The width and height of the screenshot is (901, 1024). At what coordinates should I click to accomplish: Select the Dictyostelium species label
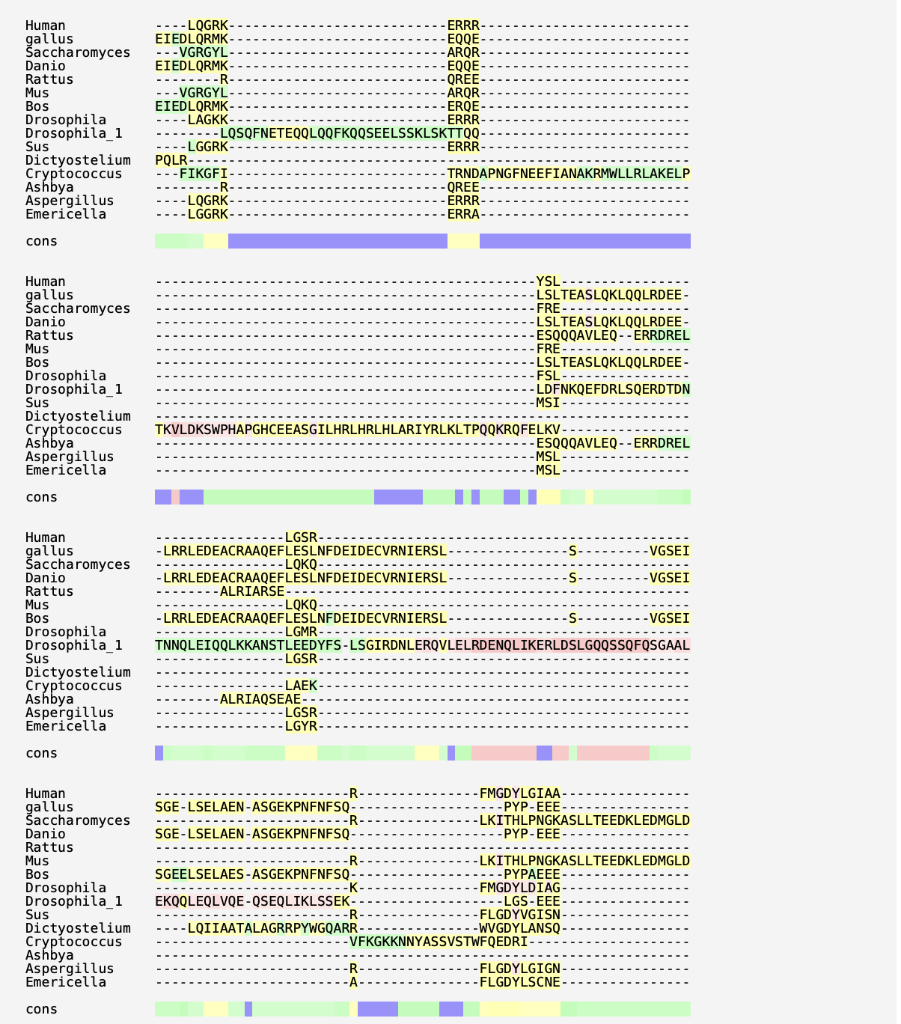[x=76, y=160]
